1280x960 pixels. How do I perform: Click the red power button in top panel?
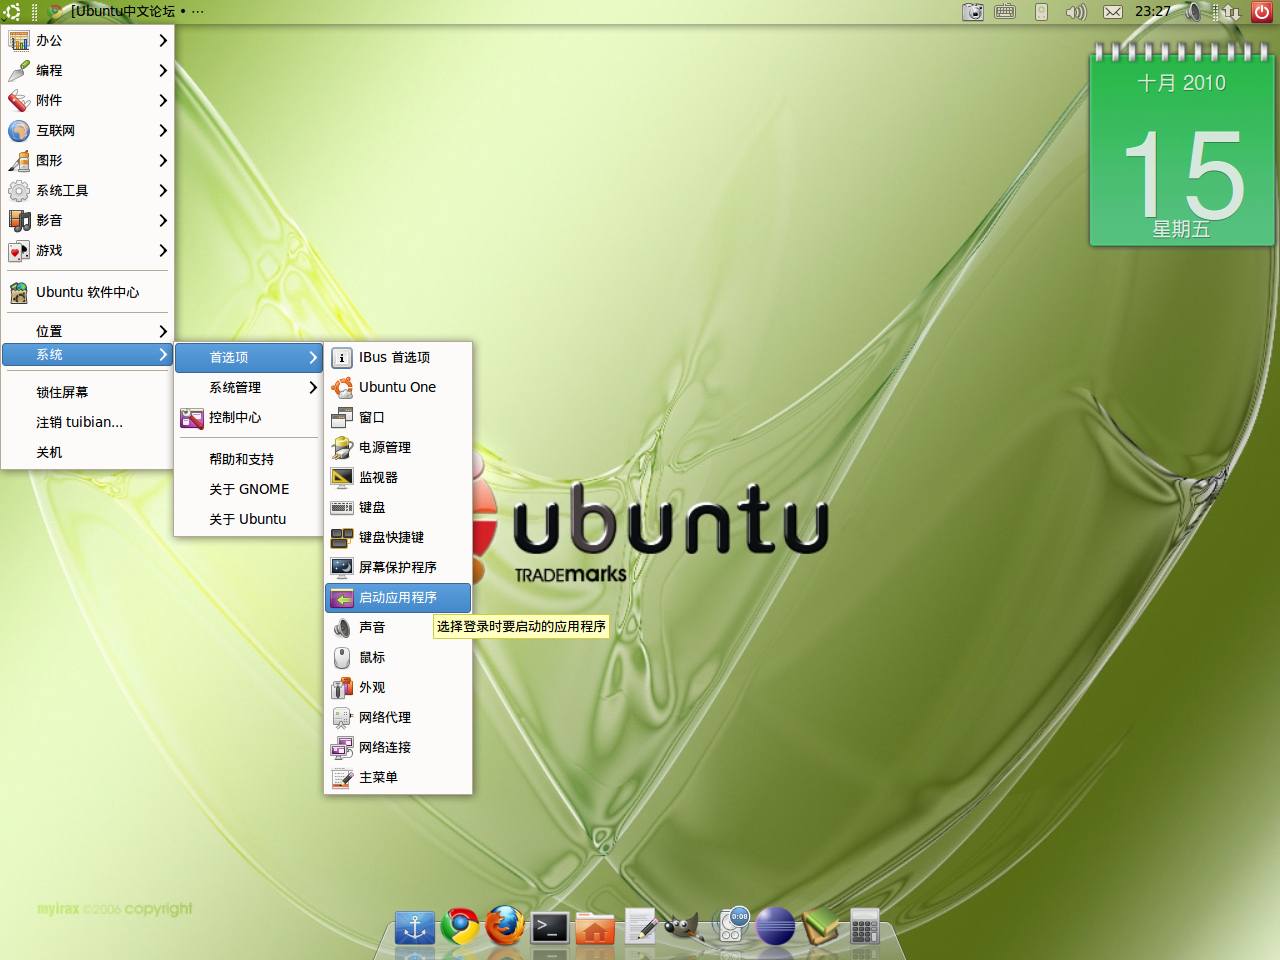[1262, 12]
